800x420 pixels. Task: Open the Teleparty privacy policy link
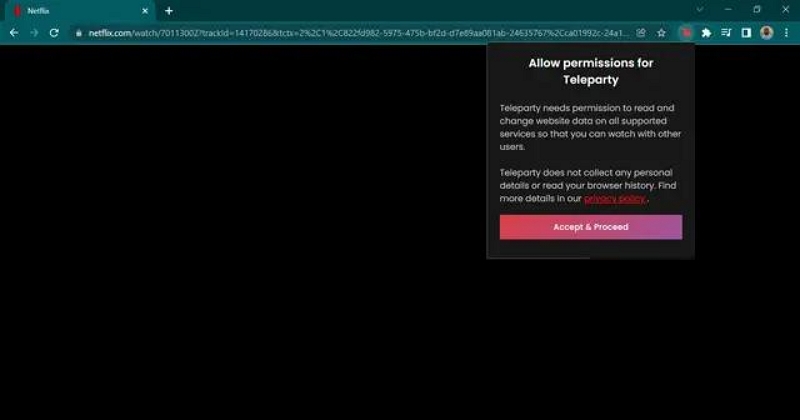click(x=615, y=199)
